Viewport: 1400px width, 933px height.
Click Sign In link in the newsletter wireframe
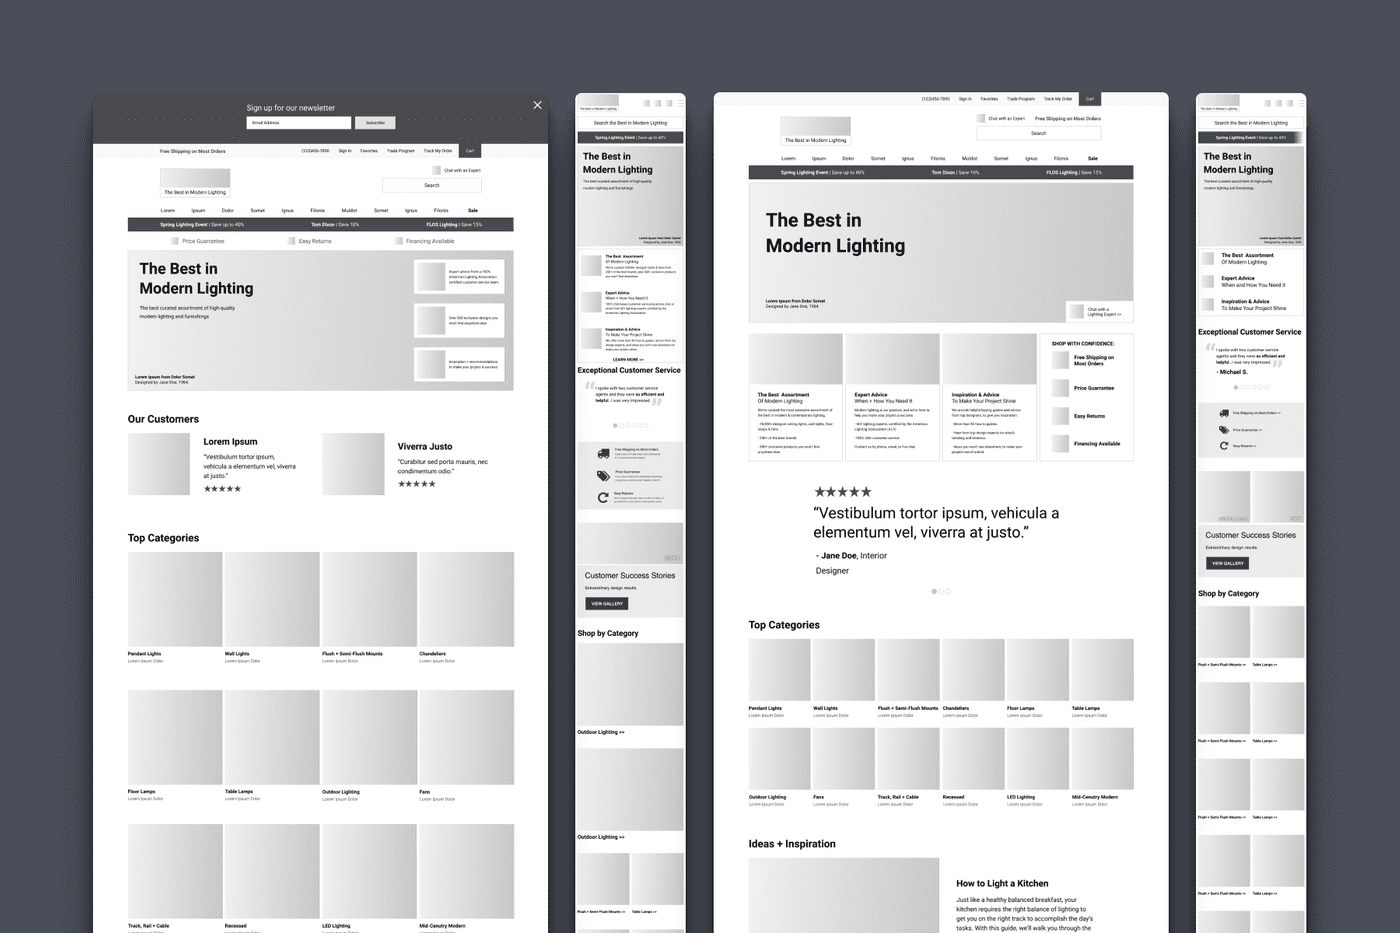(344, 151)
